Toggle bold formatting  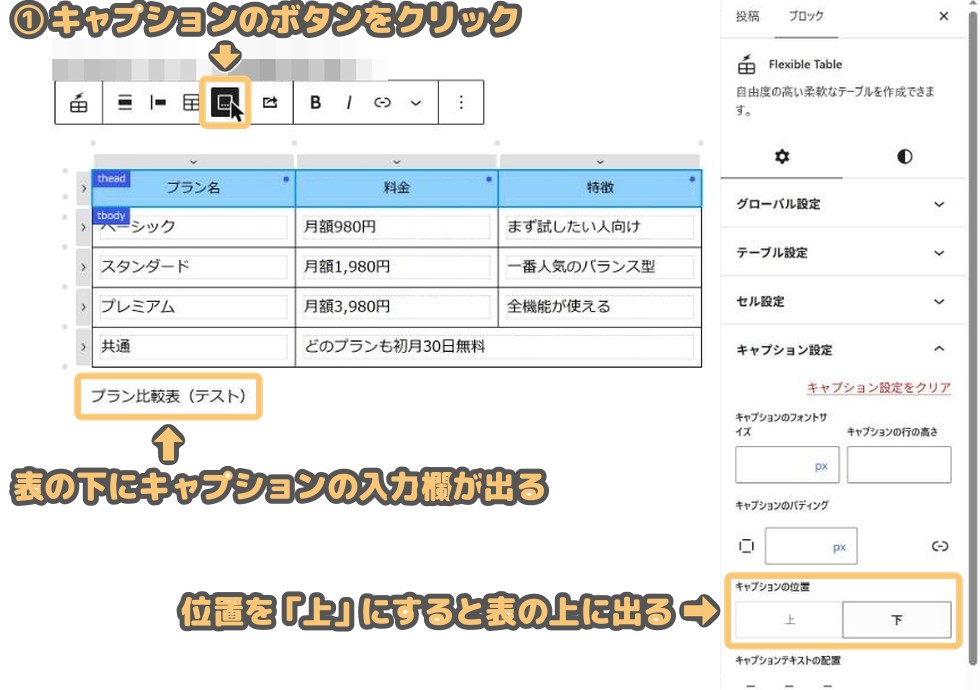tap(316, 102)
